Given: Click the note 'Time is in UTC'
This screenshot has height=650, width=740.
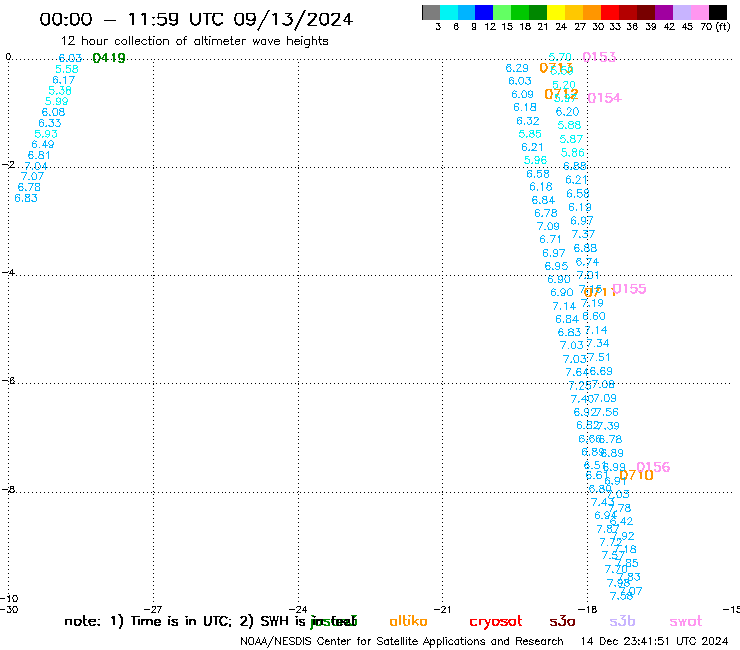Looking at the screenshot, I should click(x=181, y=621).
